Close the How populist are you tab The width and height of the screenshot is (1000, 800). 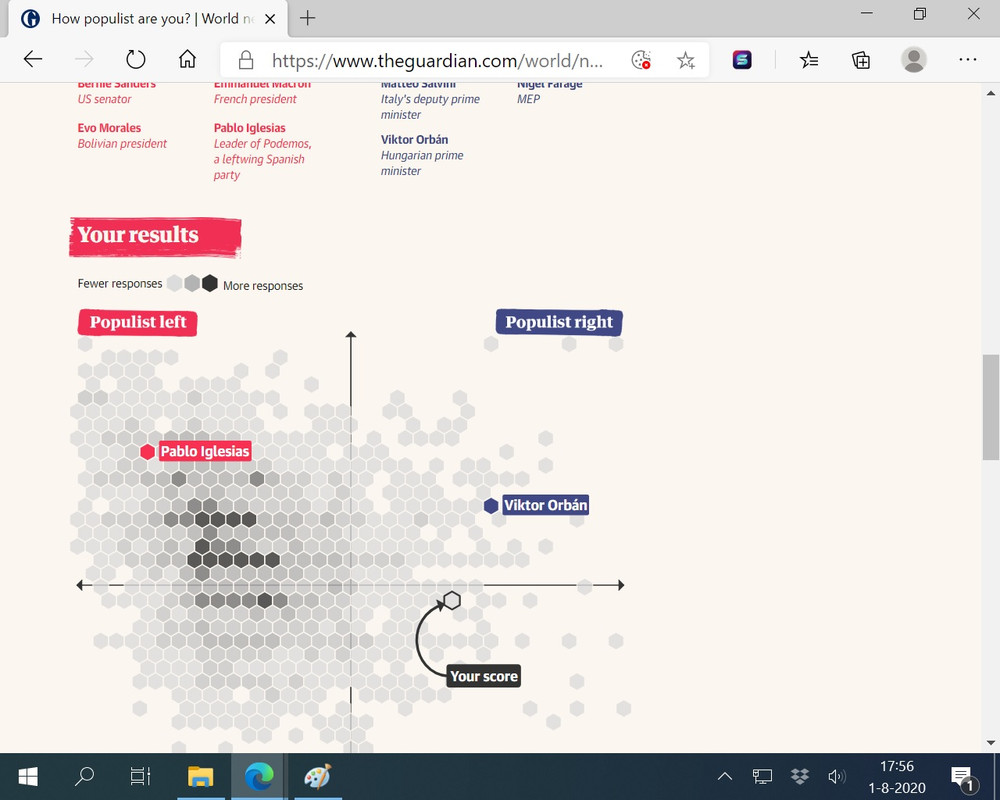point(270,19)
